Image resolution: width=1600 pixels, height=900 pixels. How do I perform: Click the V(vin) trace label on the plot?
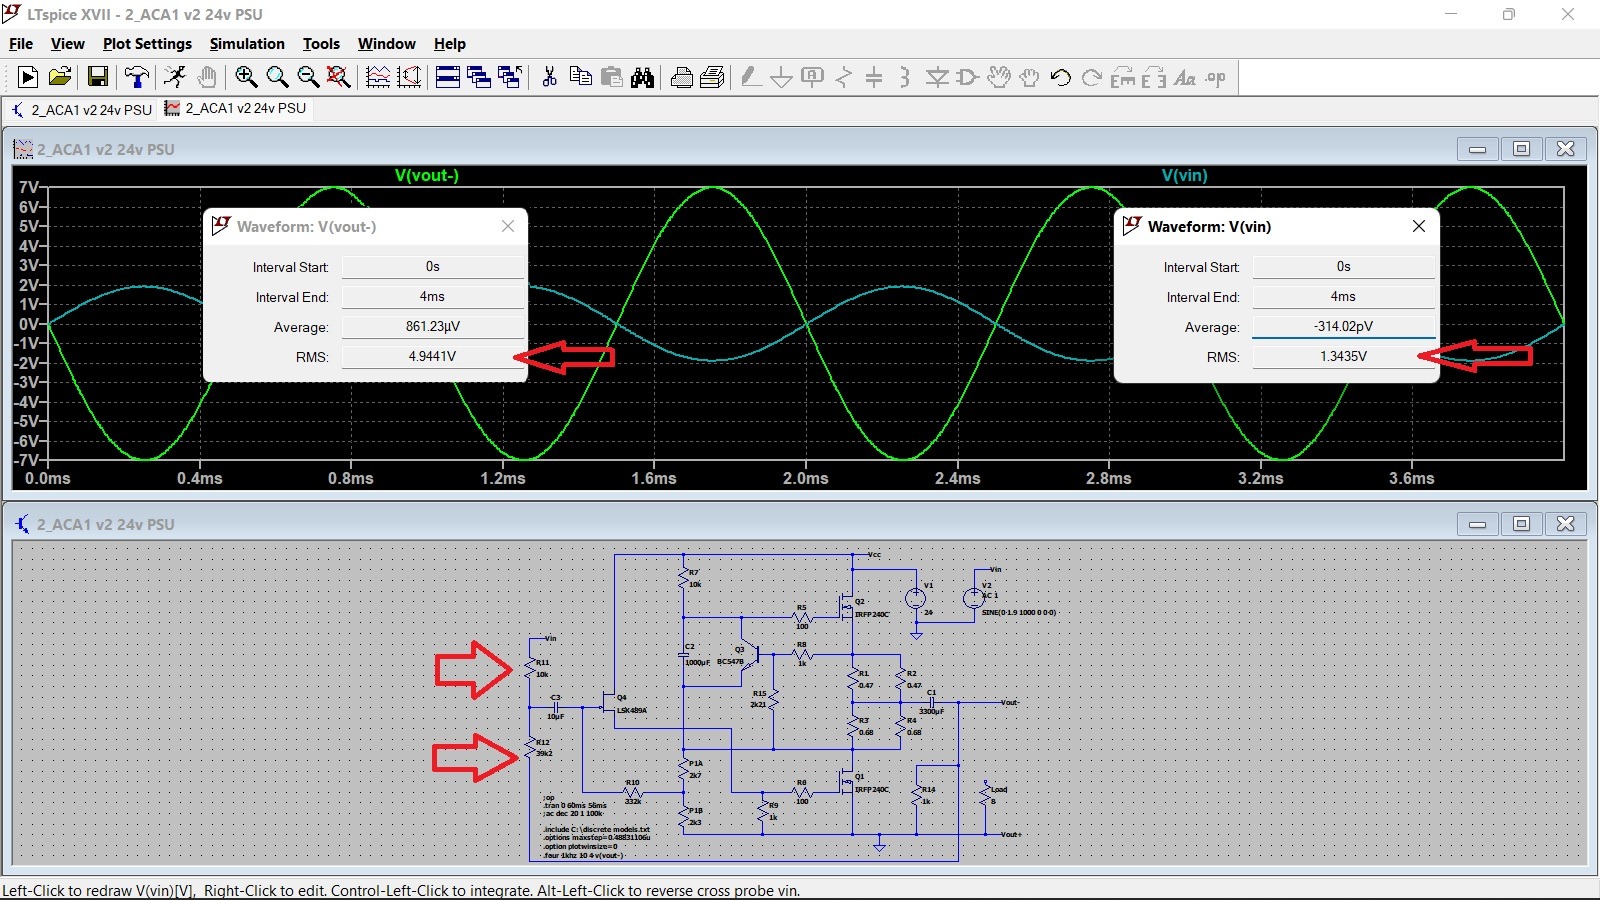[1185, 175]
